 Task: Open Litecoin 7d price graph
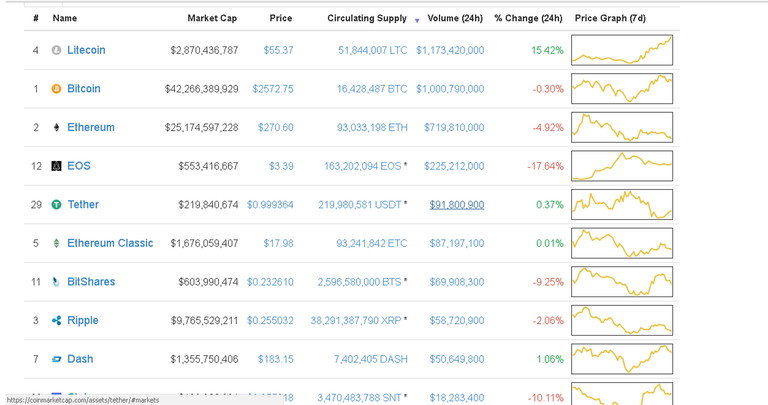click(x=622, y=50)
